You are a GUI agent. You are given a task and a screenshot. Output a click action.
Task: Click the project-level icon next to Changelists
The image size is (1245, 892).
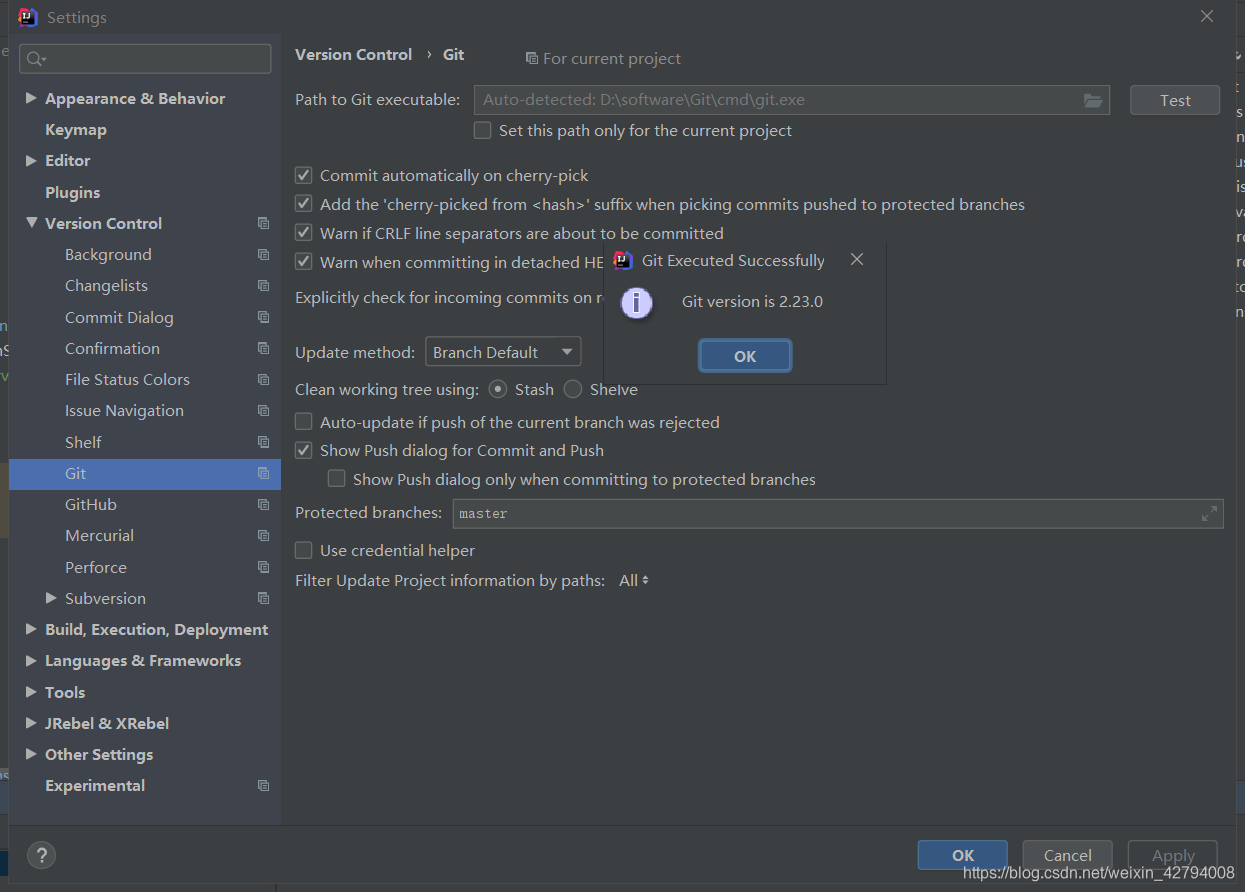click(263, 285)
